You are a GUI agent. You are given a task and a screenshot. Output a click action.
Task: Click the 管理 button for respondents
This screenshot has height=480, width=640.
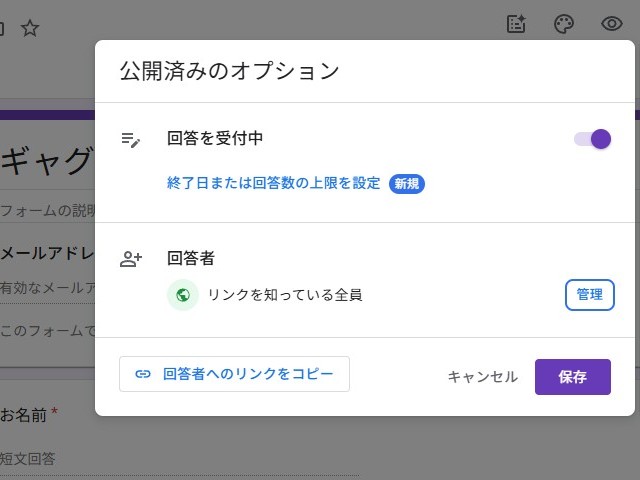[x=589, y=295]
